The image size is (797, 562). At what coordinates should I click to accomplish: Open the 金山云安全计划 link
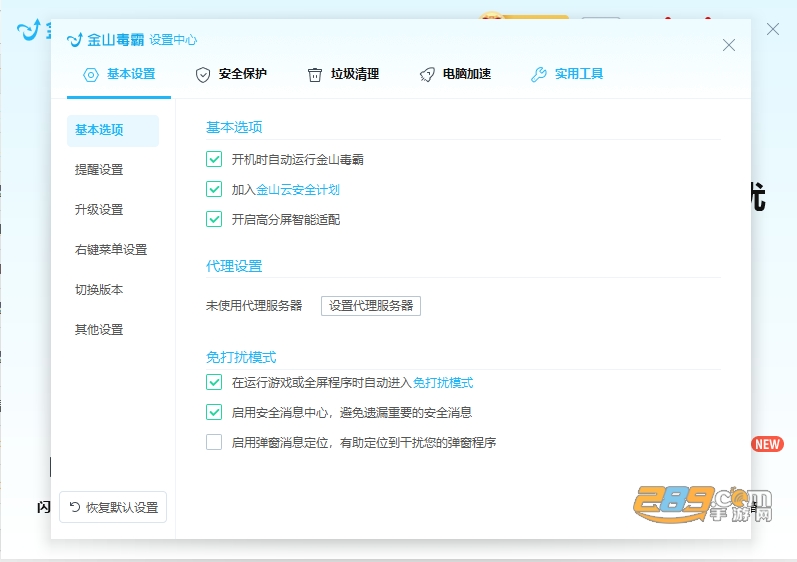tap(298, 190)
